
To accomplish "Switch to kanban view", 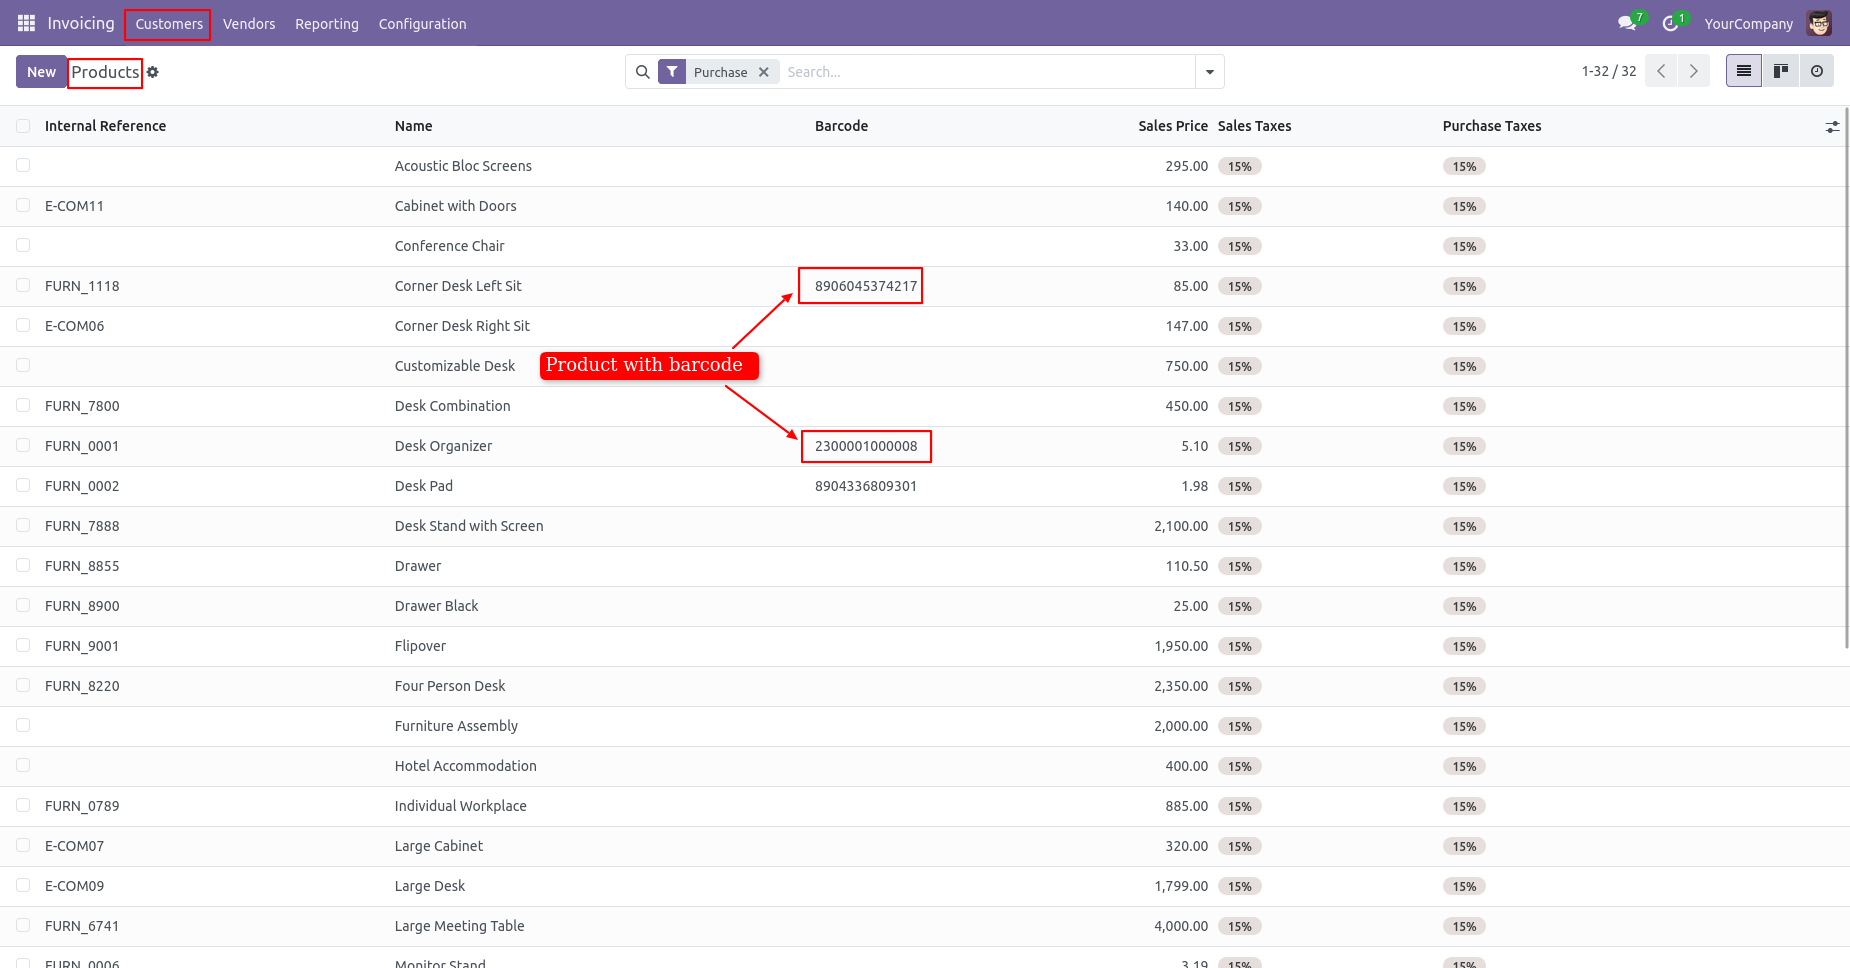I will [1781, 71].
